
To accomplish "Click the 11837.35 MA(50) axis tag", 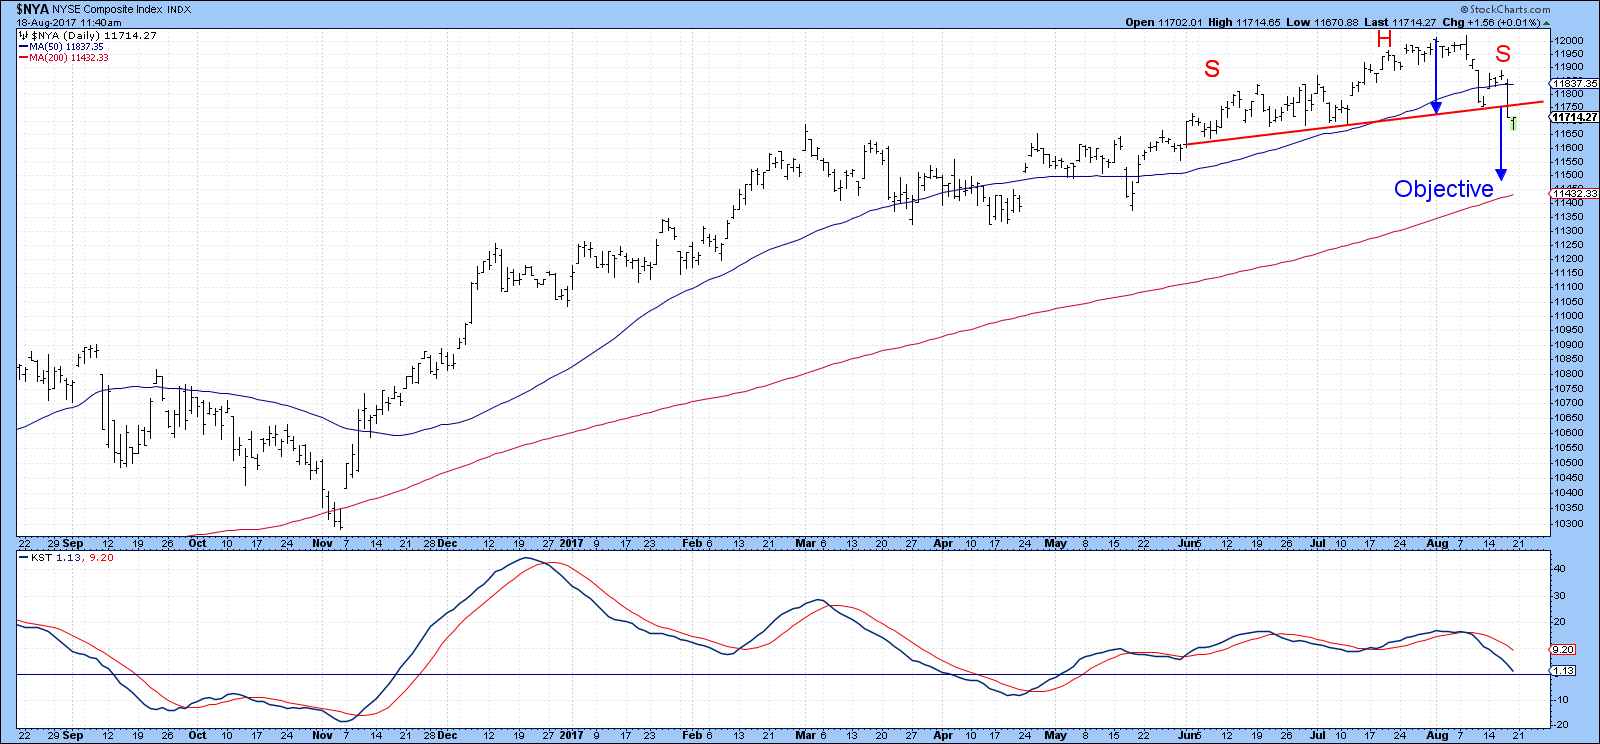I will click(x=1575, y=83).
